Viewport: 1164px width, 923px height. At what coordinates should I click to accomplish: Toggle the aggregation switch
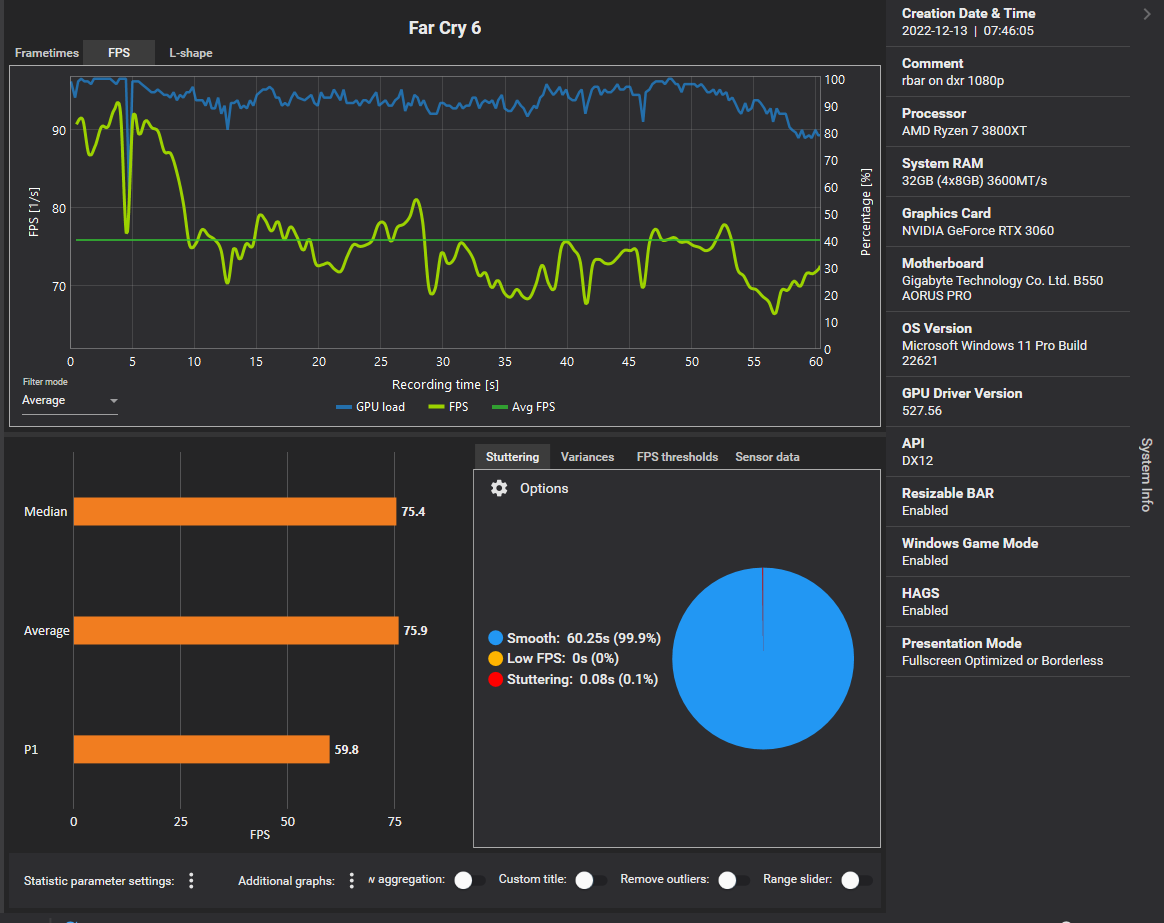(469, 880)
